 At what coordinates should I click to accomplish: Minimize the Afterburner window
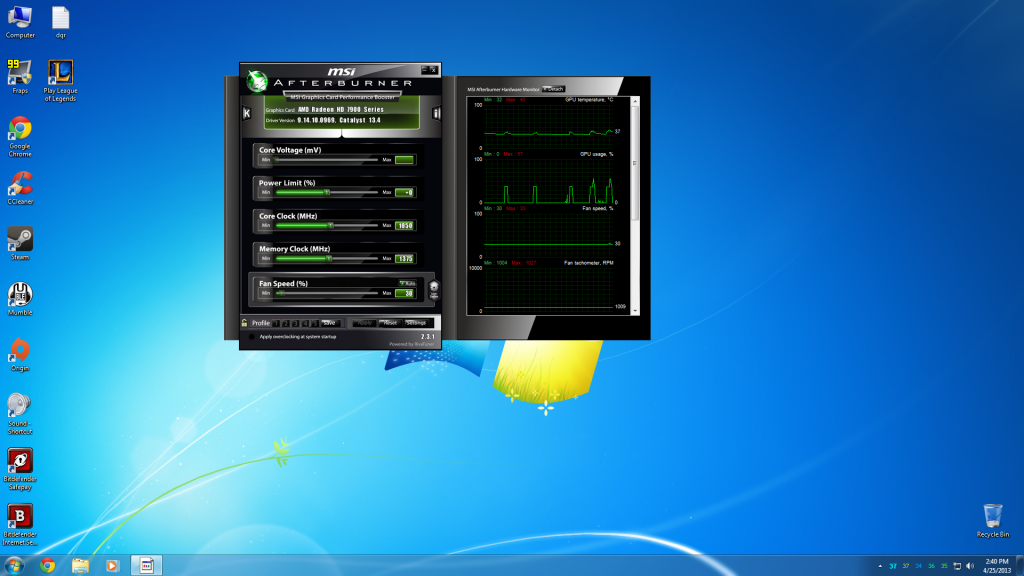click(x=425, y=69)
